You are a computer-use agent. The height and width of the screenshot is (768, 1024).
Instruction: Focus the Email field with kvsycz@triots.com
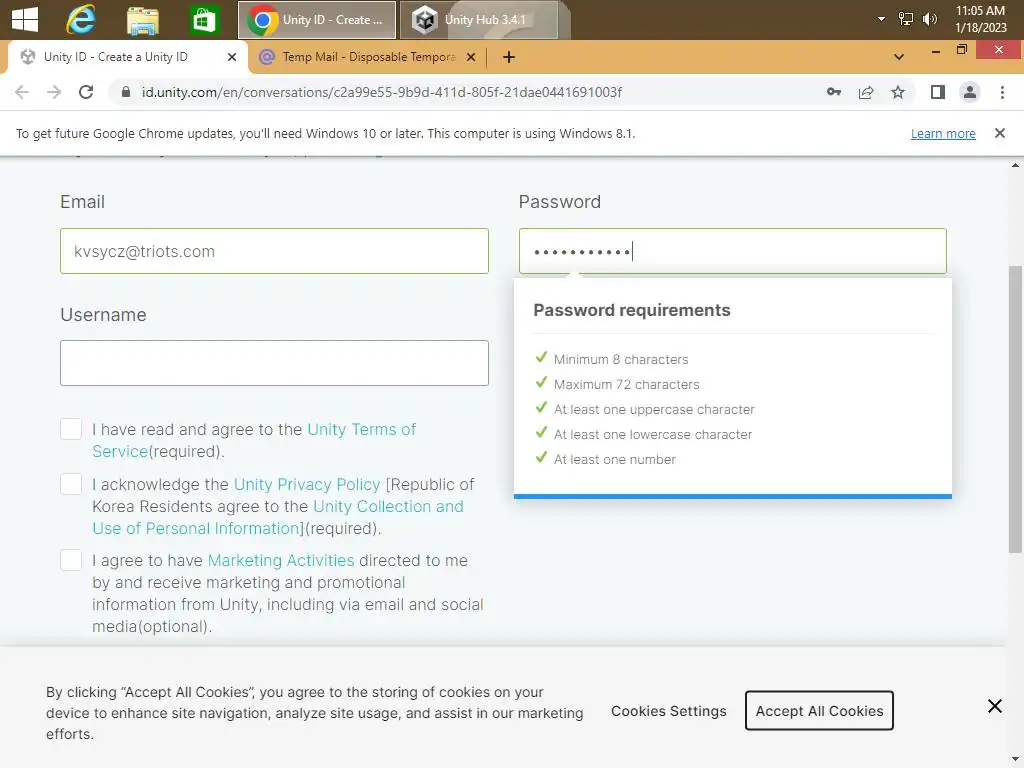coord(274,251)
